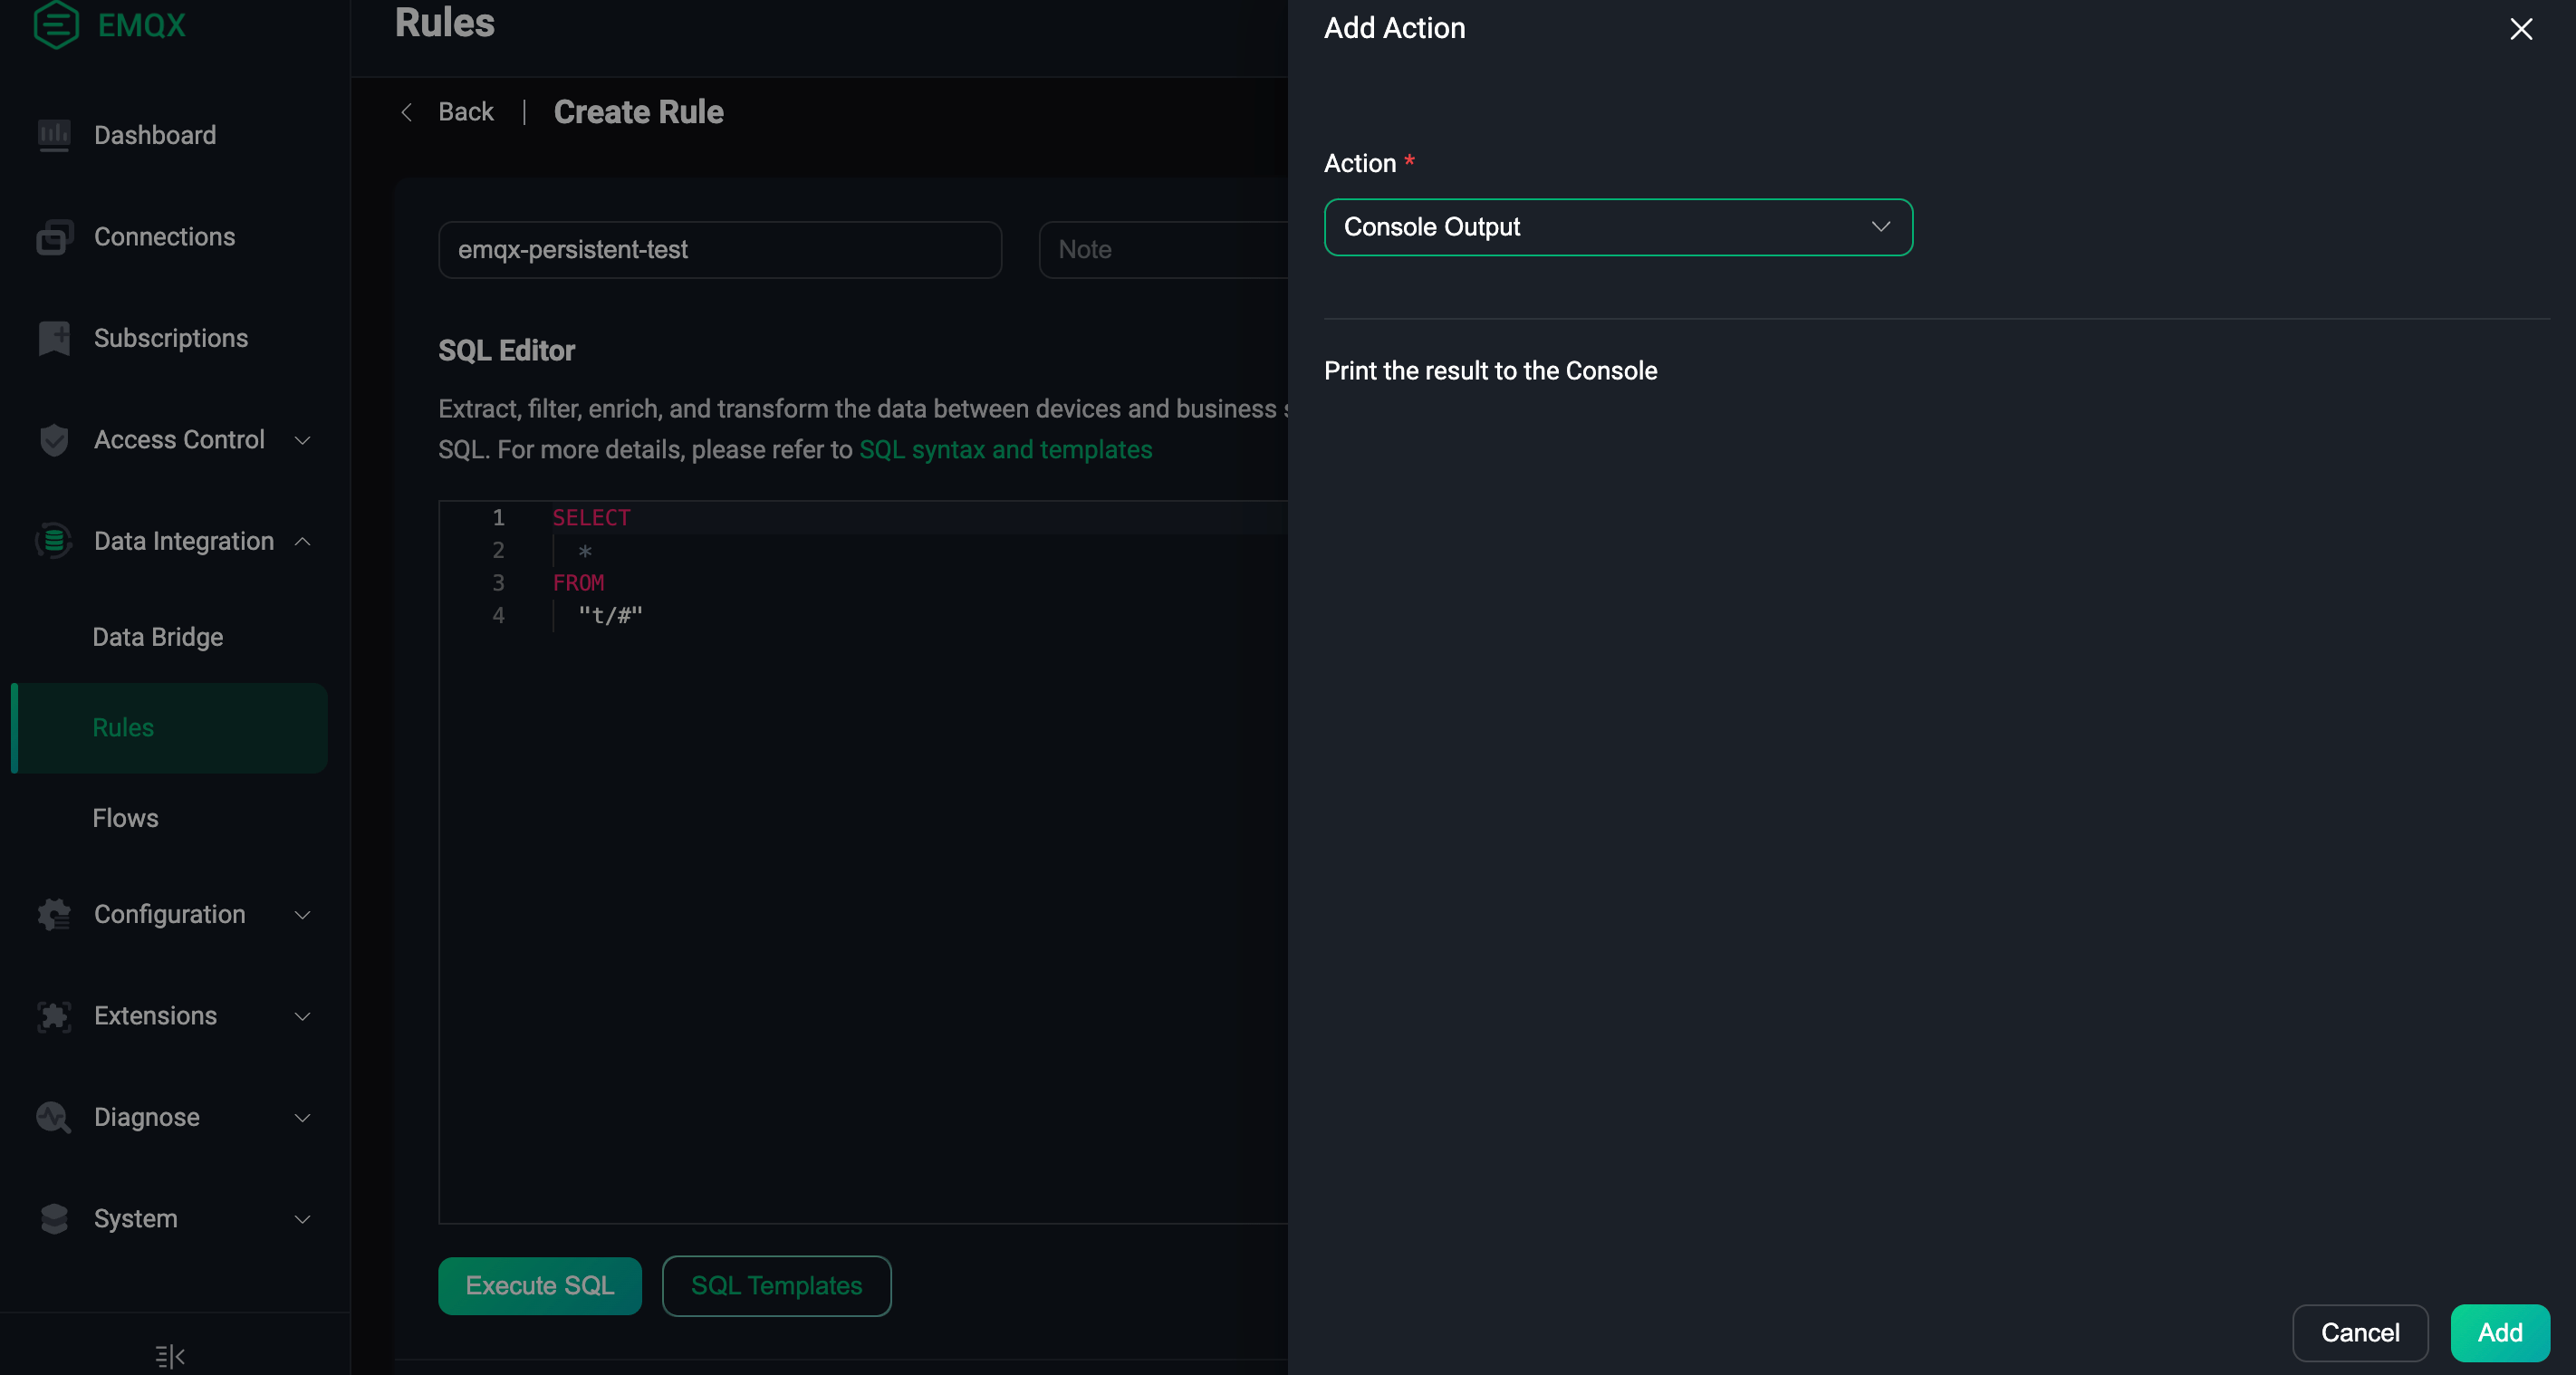This screenshot has width=2576, height=1375.
Task: Go to the Flows menu item
Action: pos(125,818)
